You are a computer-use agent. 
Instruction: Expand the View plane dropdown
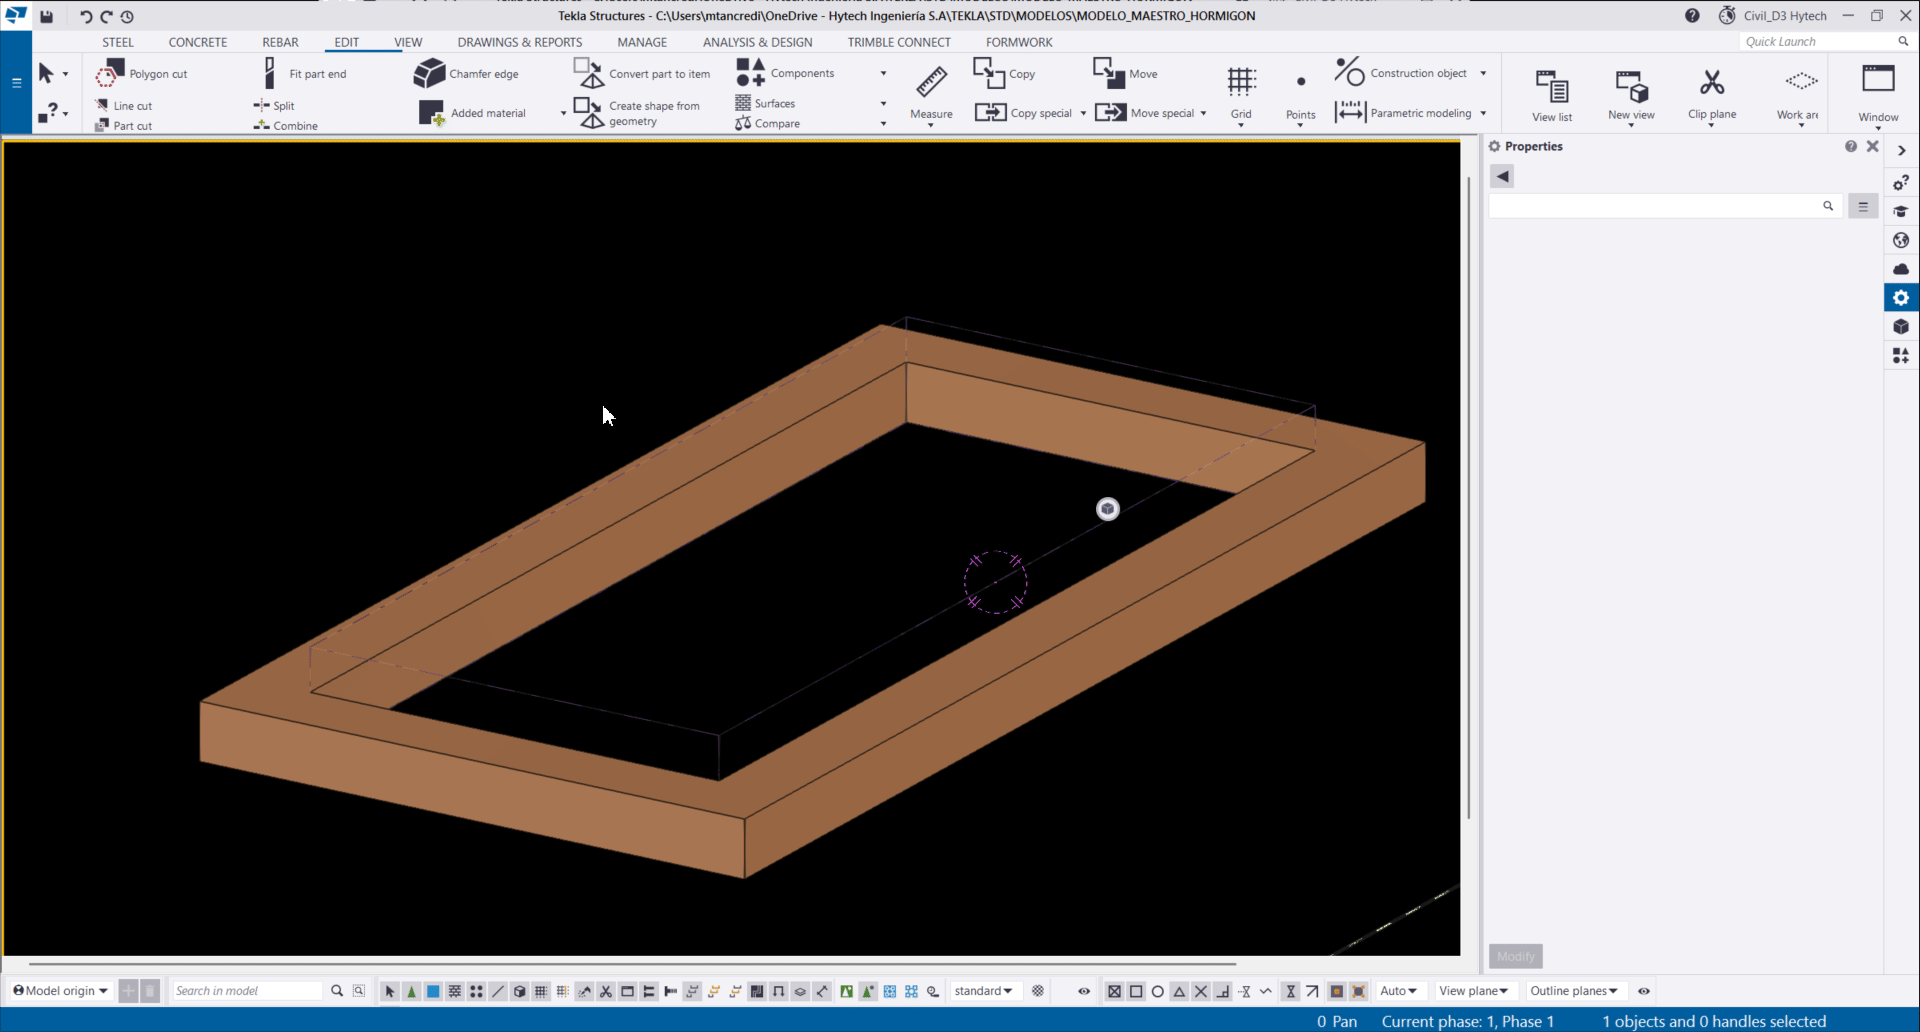[1473, 991]
